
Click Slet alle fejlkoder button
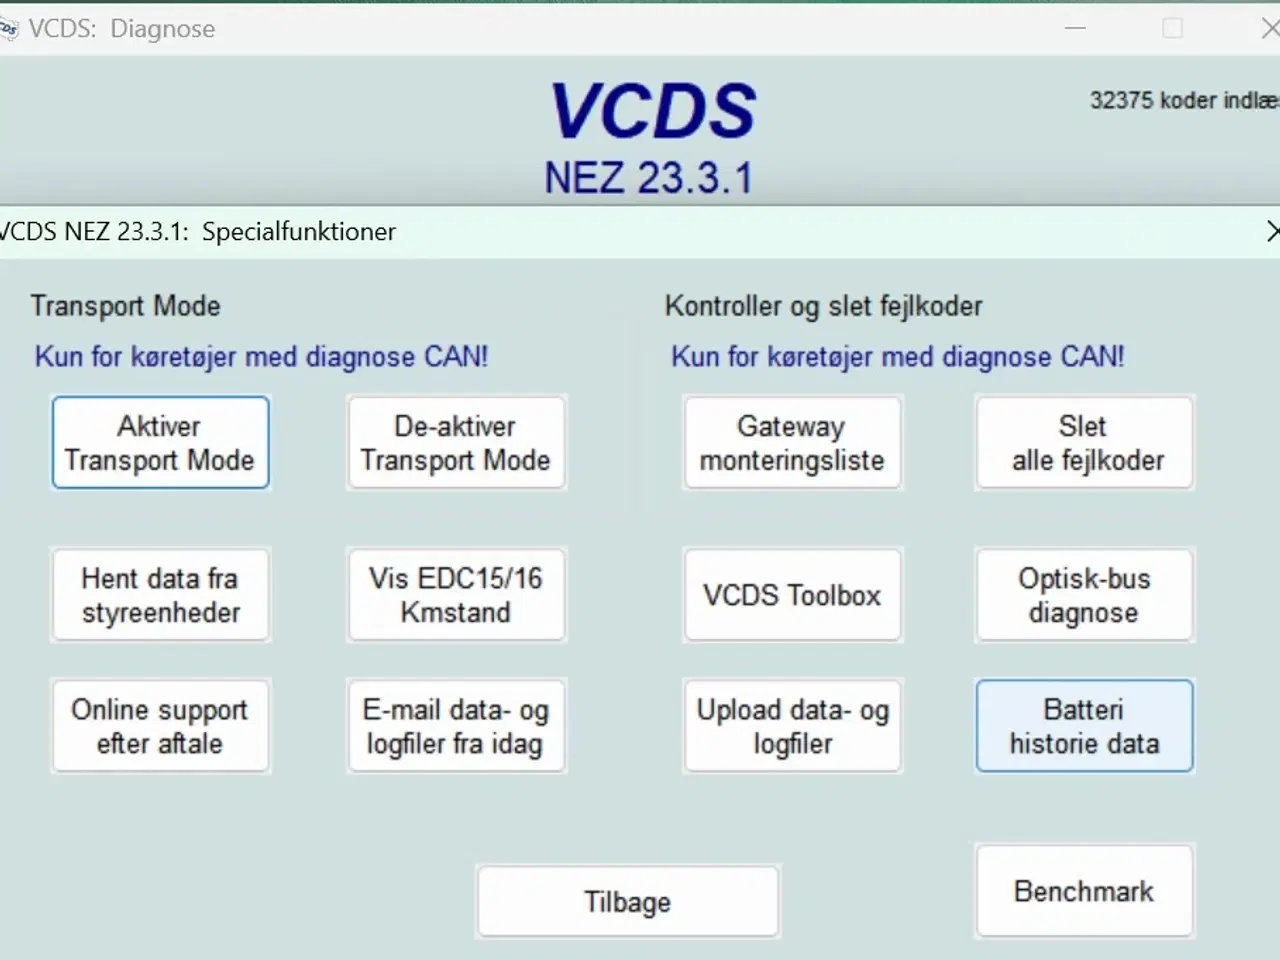pos(1085,442)
